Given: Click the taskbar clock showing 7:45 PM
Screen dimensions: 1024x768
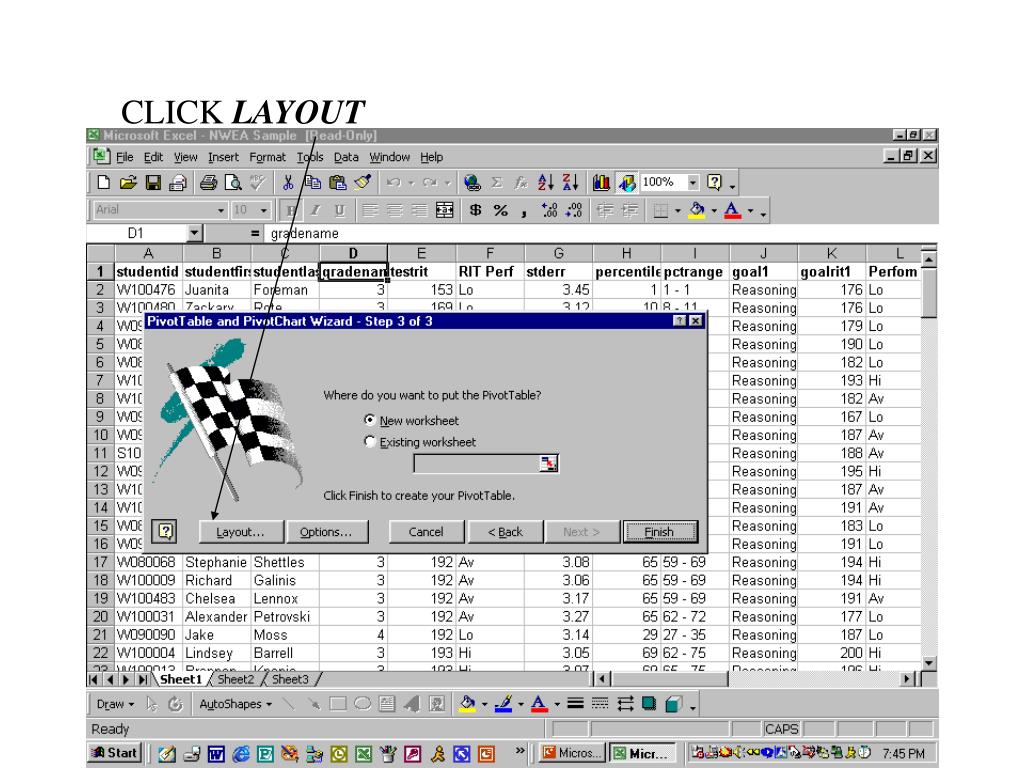Looking at the screenshot, I should [903, 753].
